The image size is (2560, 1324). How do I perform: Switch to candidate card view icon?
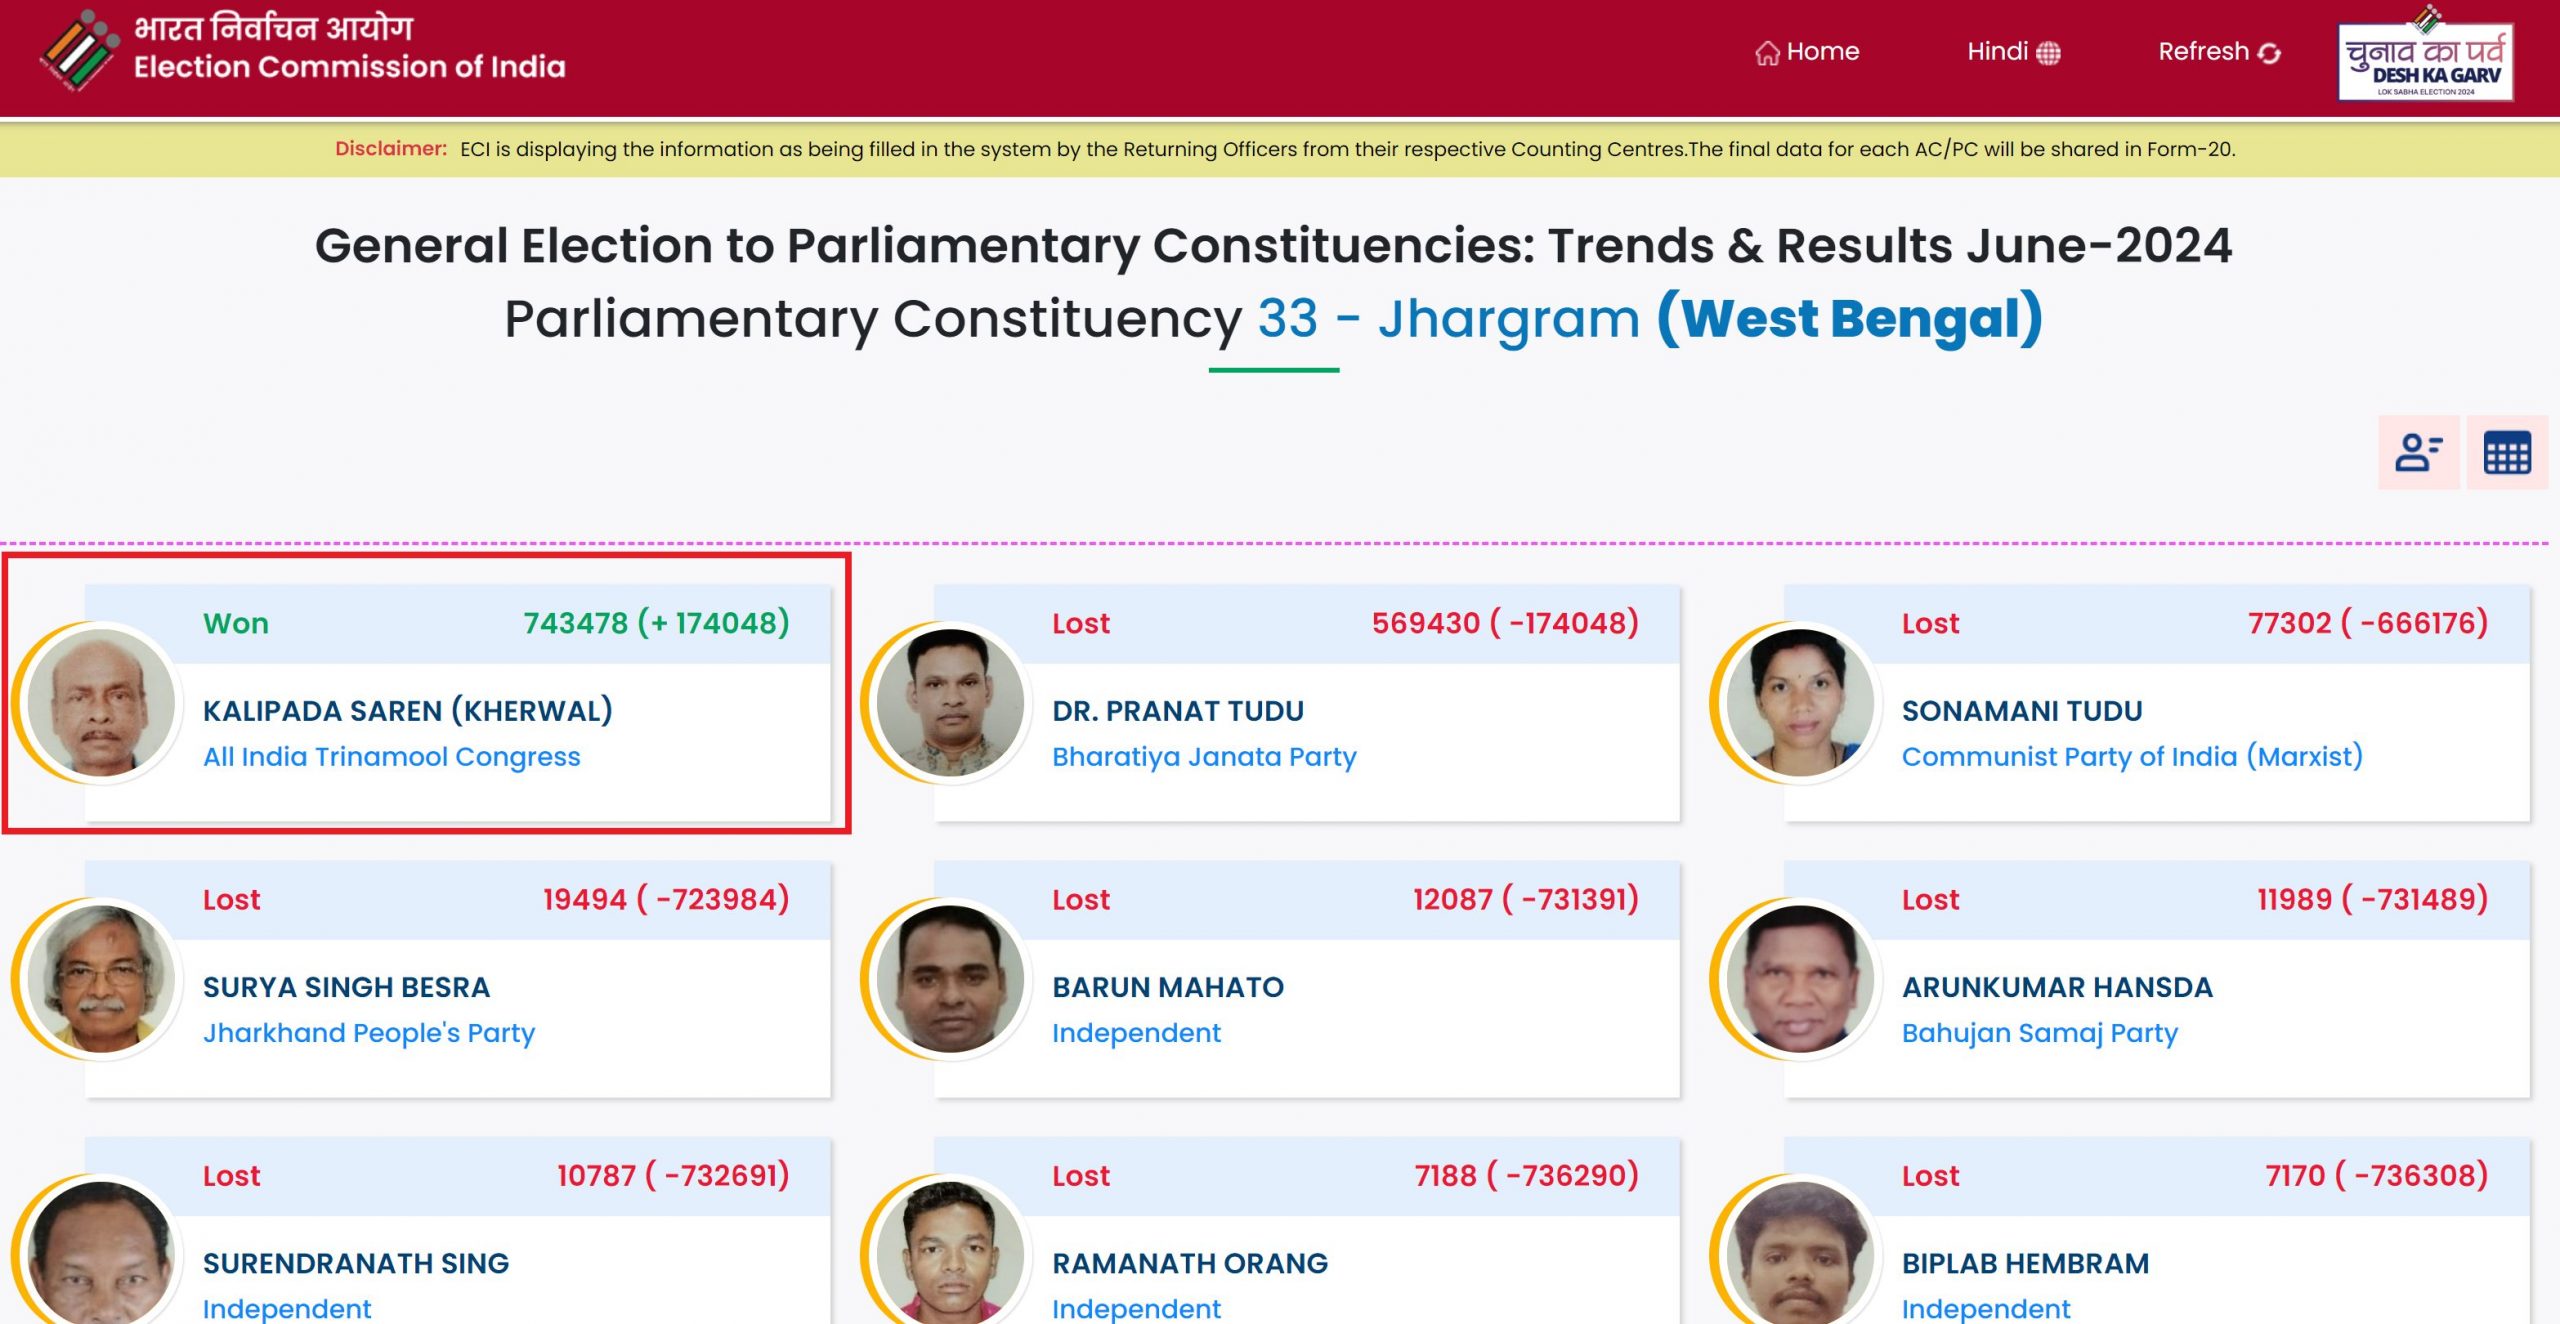pos(2418,452)
